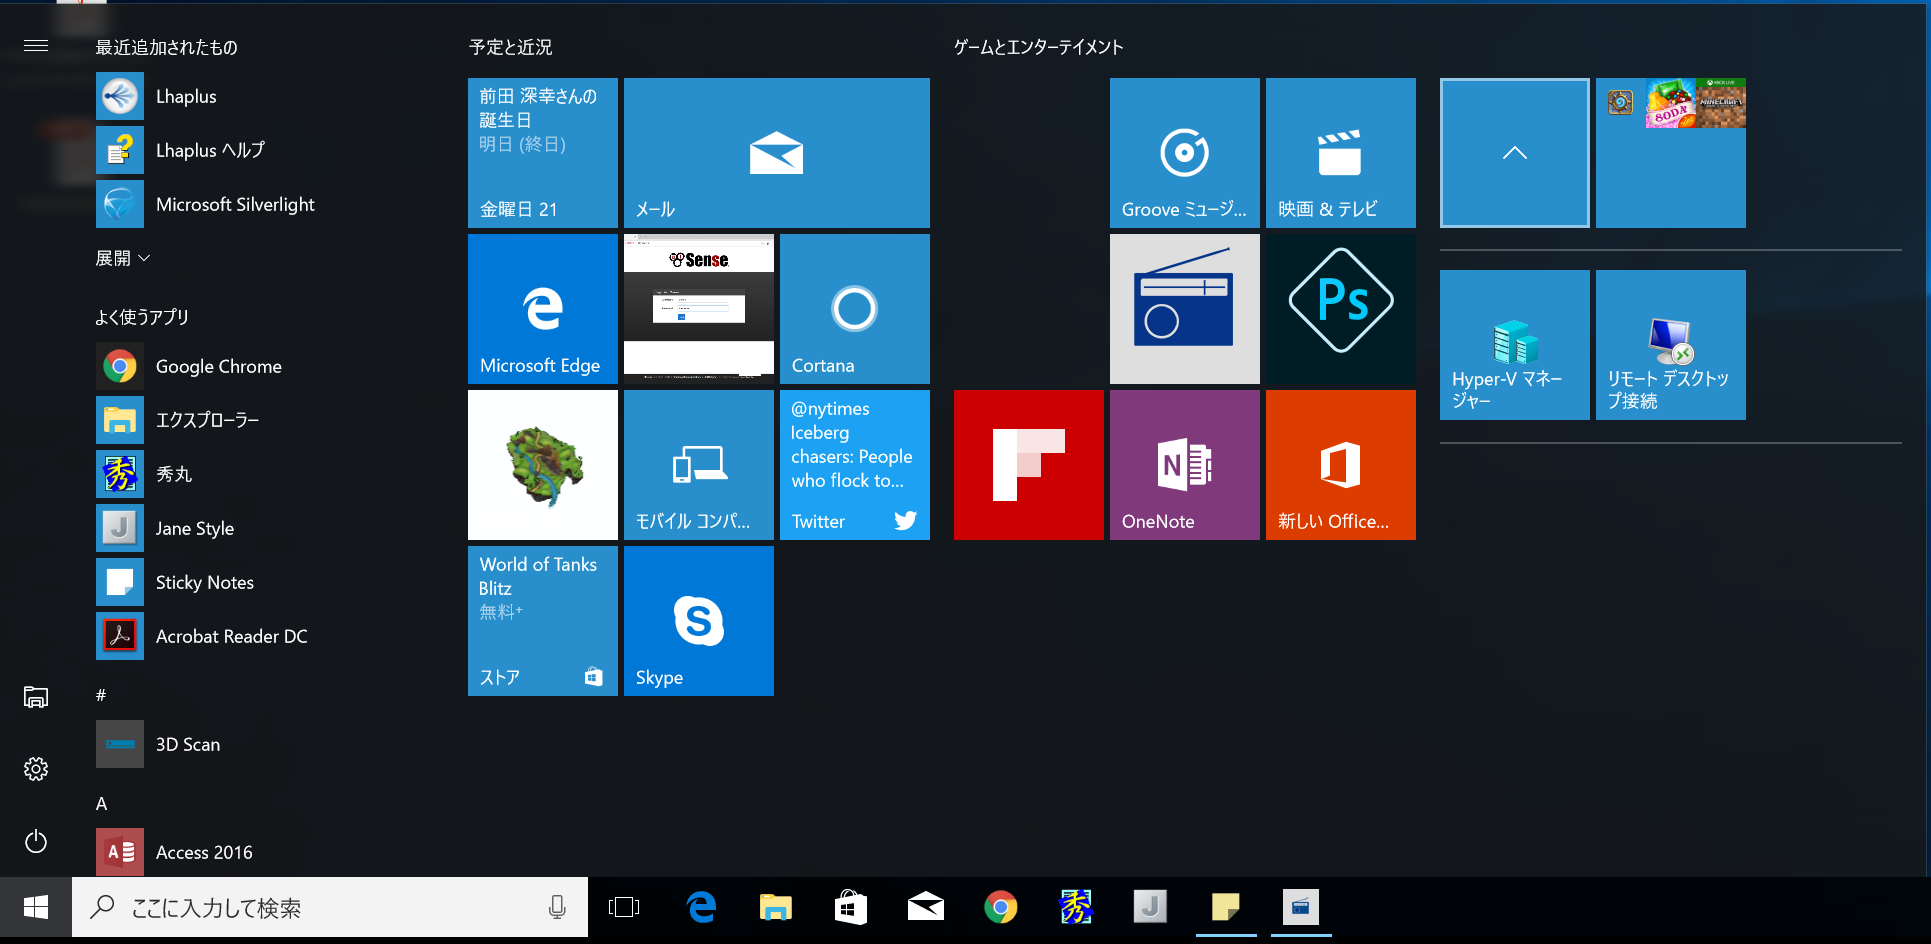This screenshot has height=944, width=1931.
Task: Open the 映画 & テレビ tile
Action: (1341, 153)
